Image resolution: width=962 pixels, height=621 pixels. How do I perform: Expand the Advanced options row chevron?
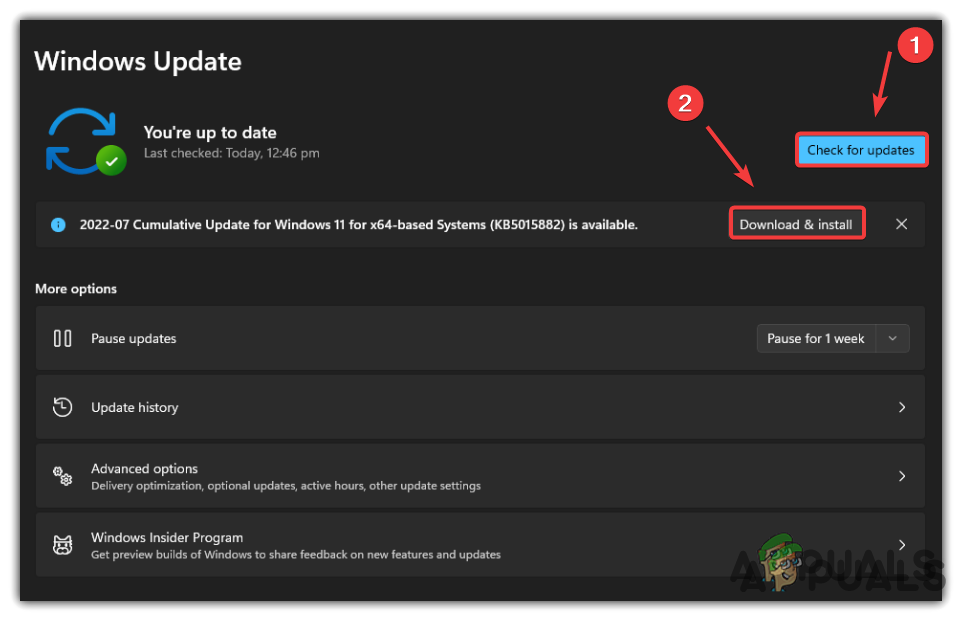(x=901, y=476)
